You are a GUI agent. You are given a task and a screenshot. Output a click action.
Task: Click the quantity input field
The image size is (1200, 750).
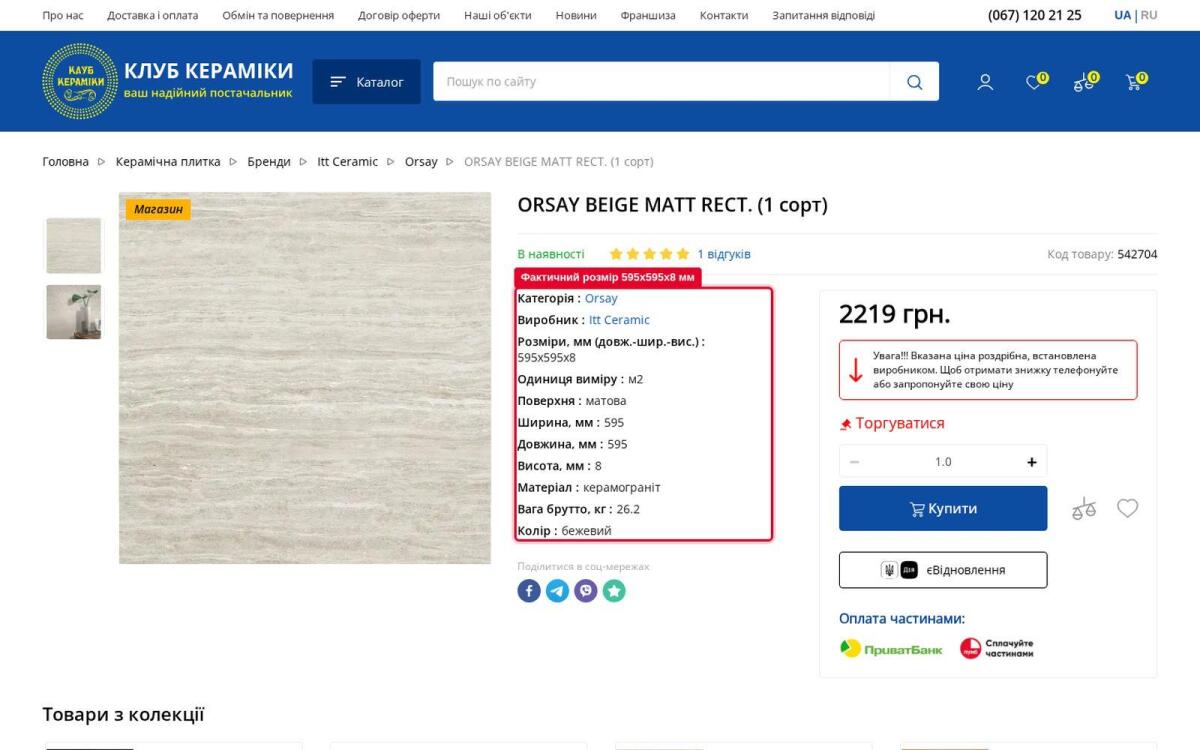click(x=943, y=462)
